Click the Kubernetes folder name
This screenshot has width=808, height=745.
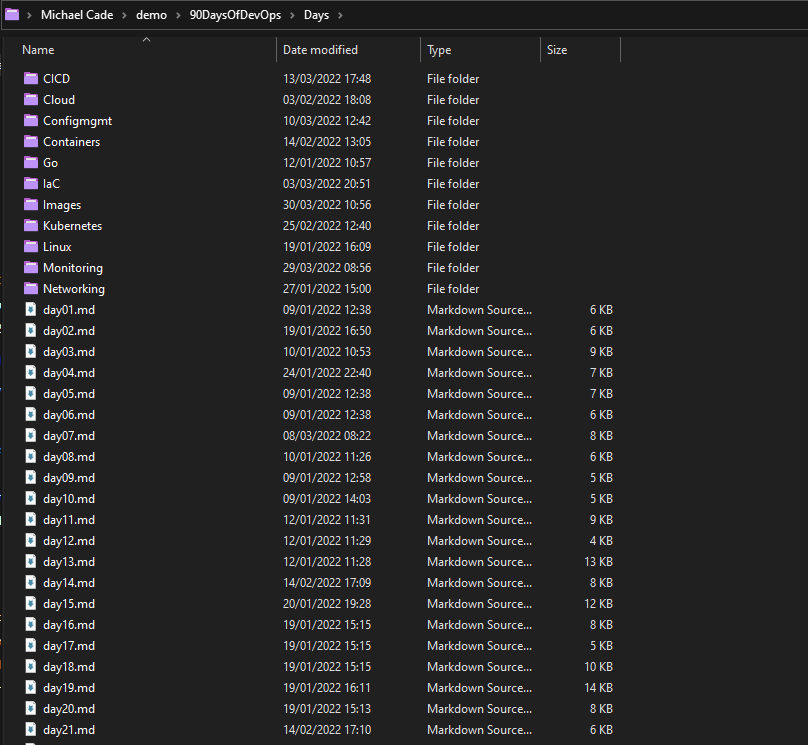tap(73, 226)
